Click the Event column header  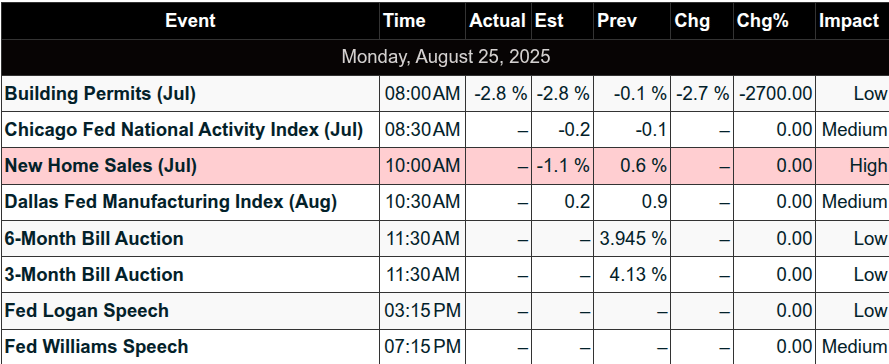[190, 20]
